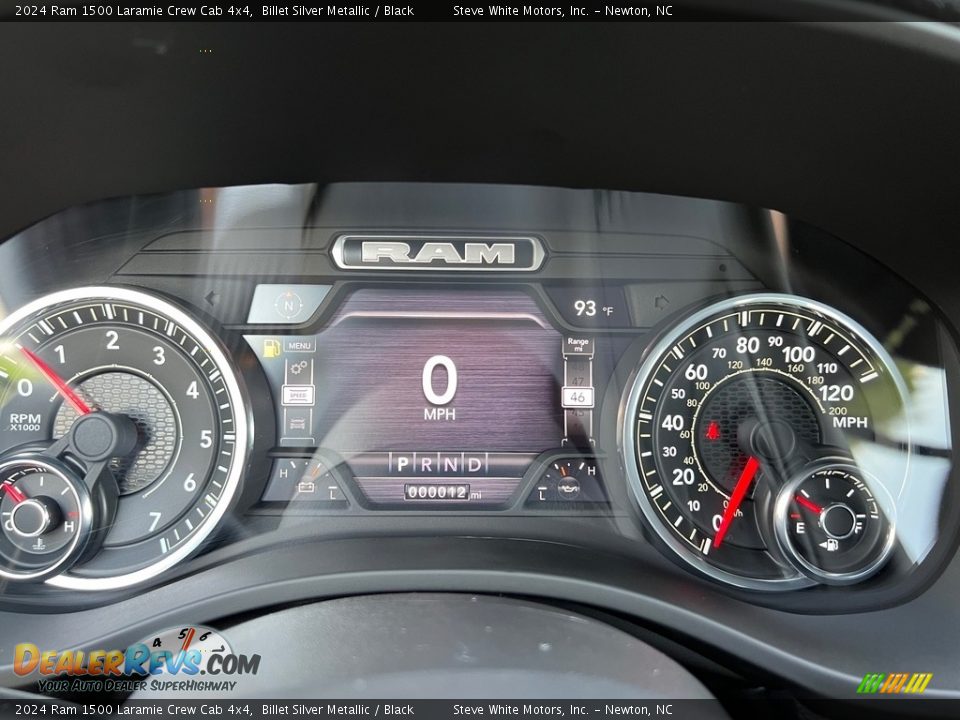Tap the compass N heading indicator
Image resolution: width=960 pixels, height=720 pixels.
point(288,304)
